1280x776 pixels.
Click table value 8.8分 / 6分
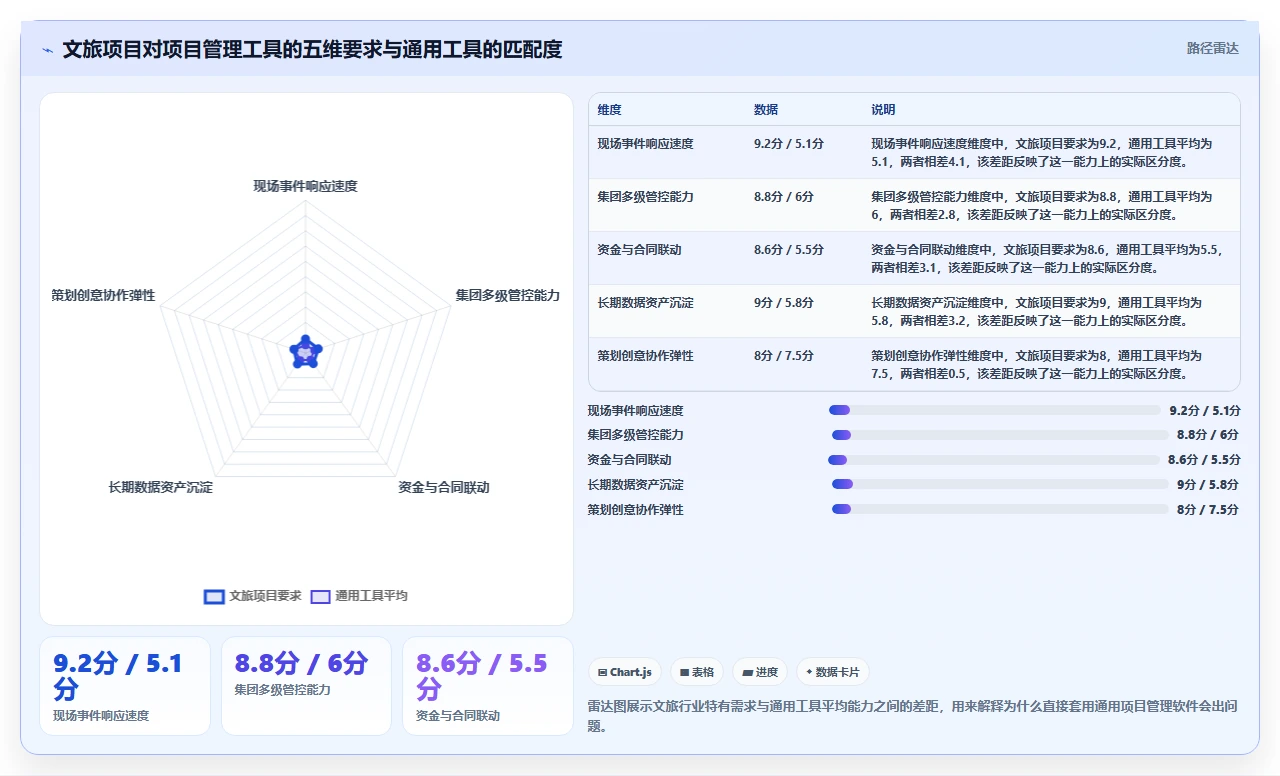pos(784,197)
